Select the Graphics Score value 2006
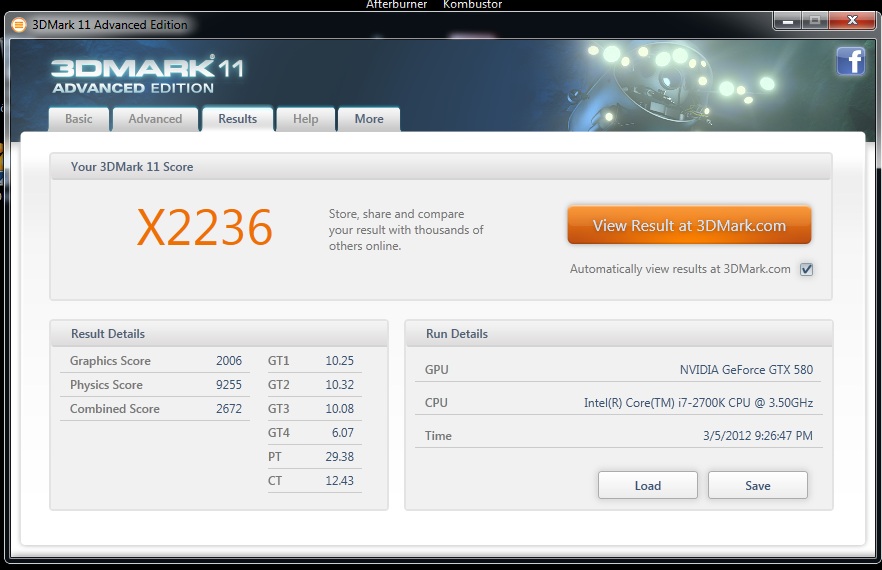Viewport: 882px width, 570px height. (x=229, y=361)
